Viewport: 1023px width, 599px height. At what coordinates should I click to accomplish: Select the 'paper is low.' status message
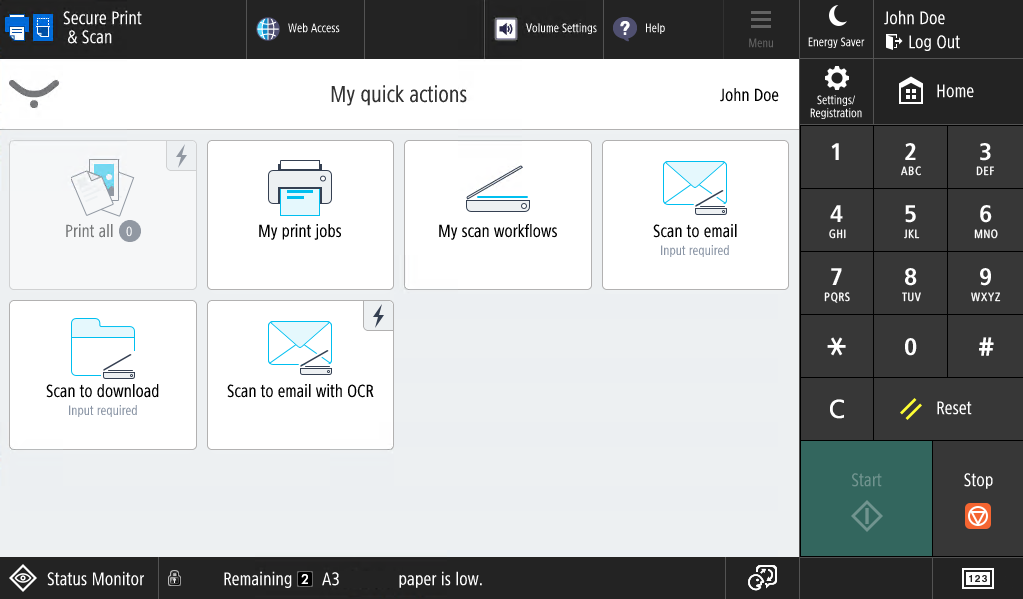click(440, 579)
